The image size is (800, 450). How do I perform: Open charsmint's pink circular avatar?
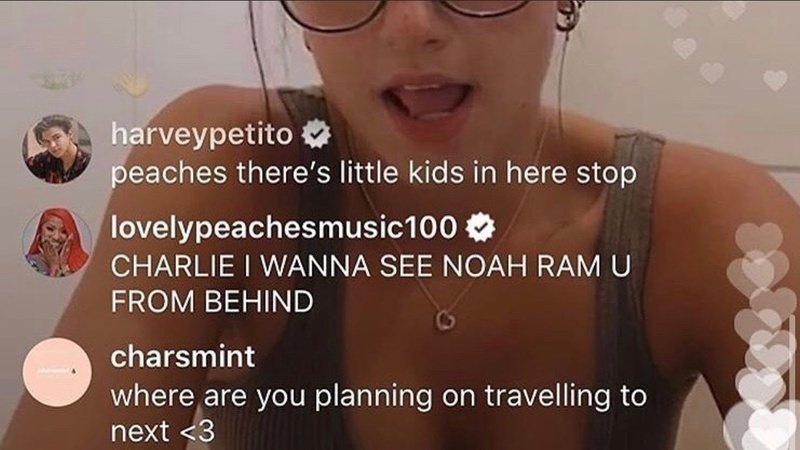[57, 372]
